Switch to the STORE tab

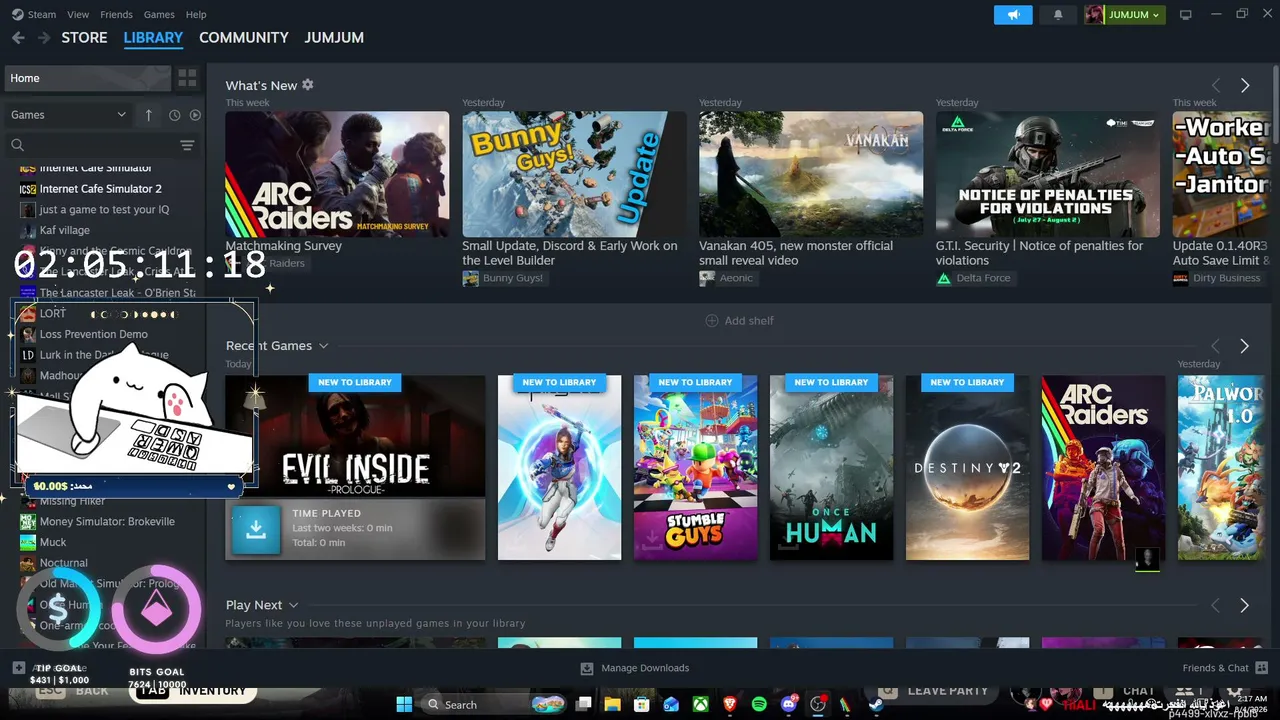pos(84,38)
